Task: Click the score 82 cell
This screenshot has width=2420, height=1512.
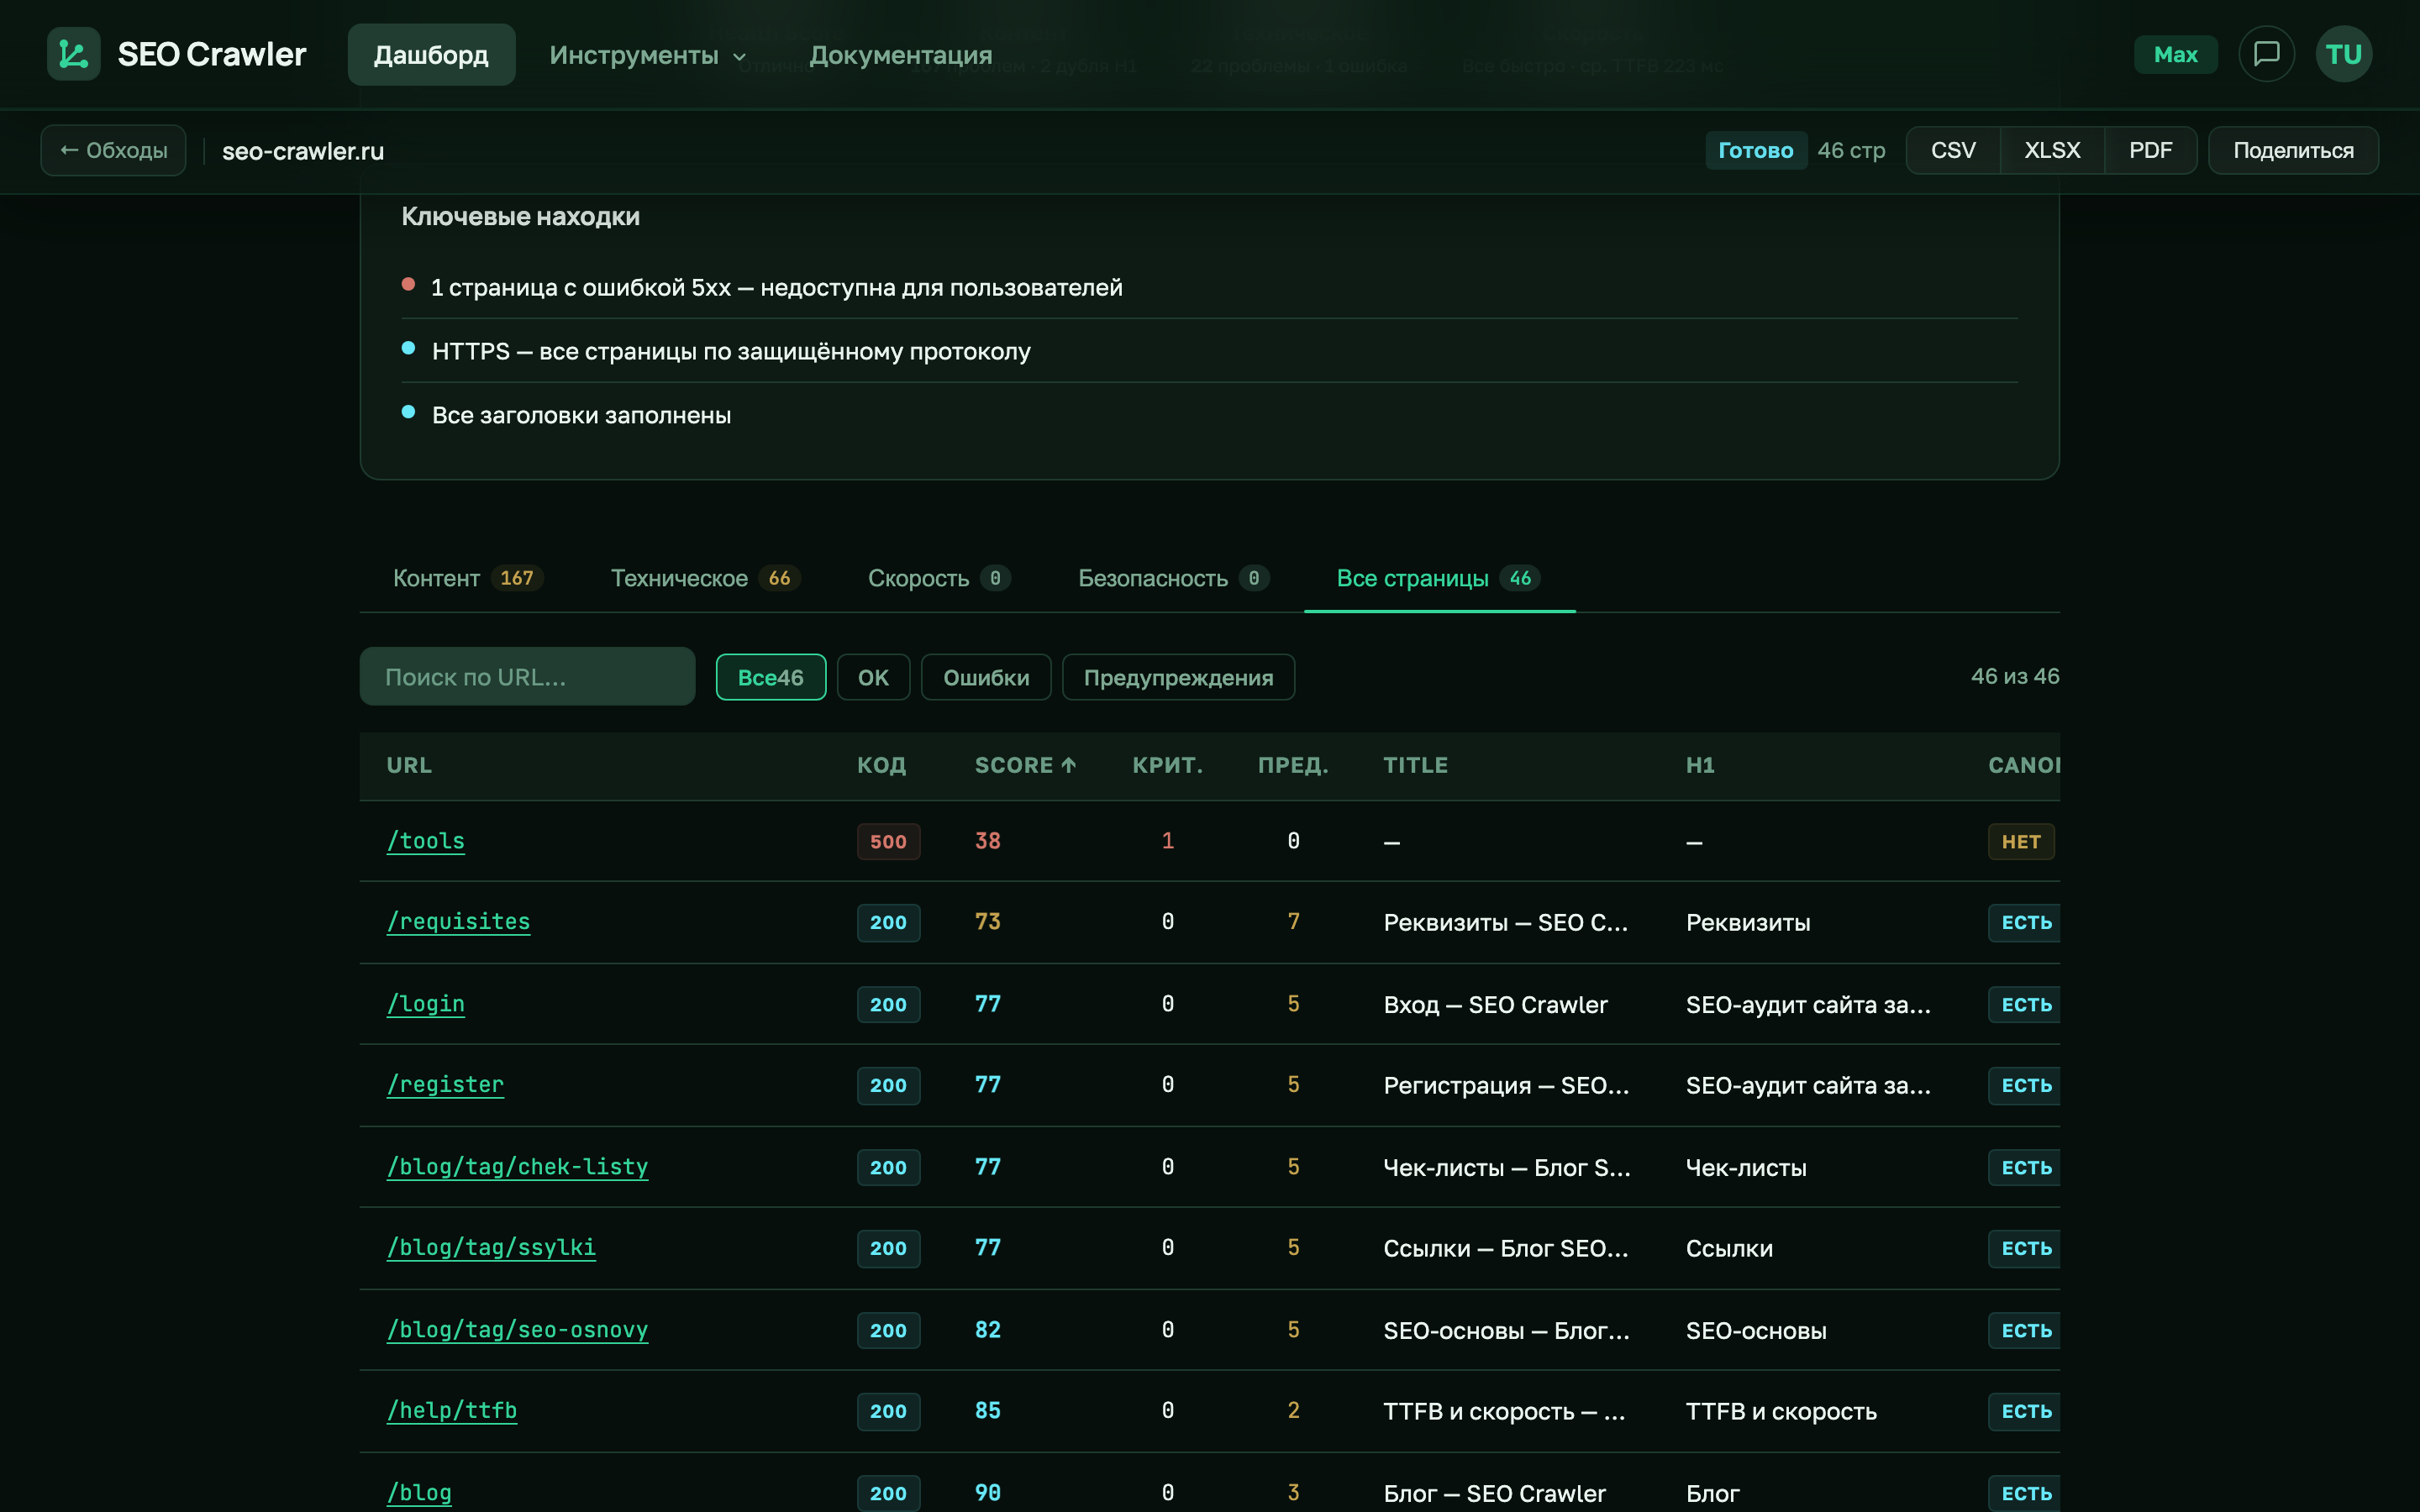Action: (988, 1330)
